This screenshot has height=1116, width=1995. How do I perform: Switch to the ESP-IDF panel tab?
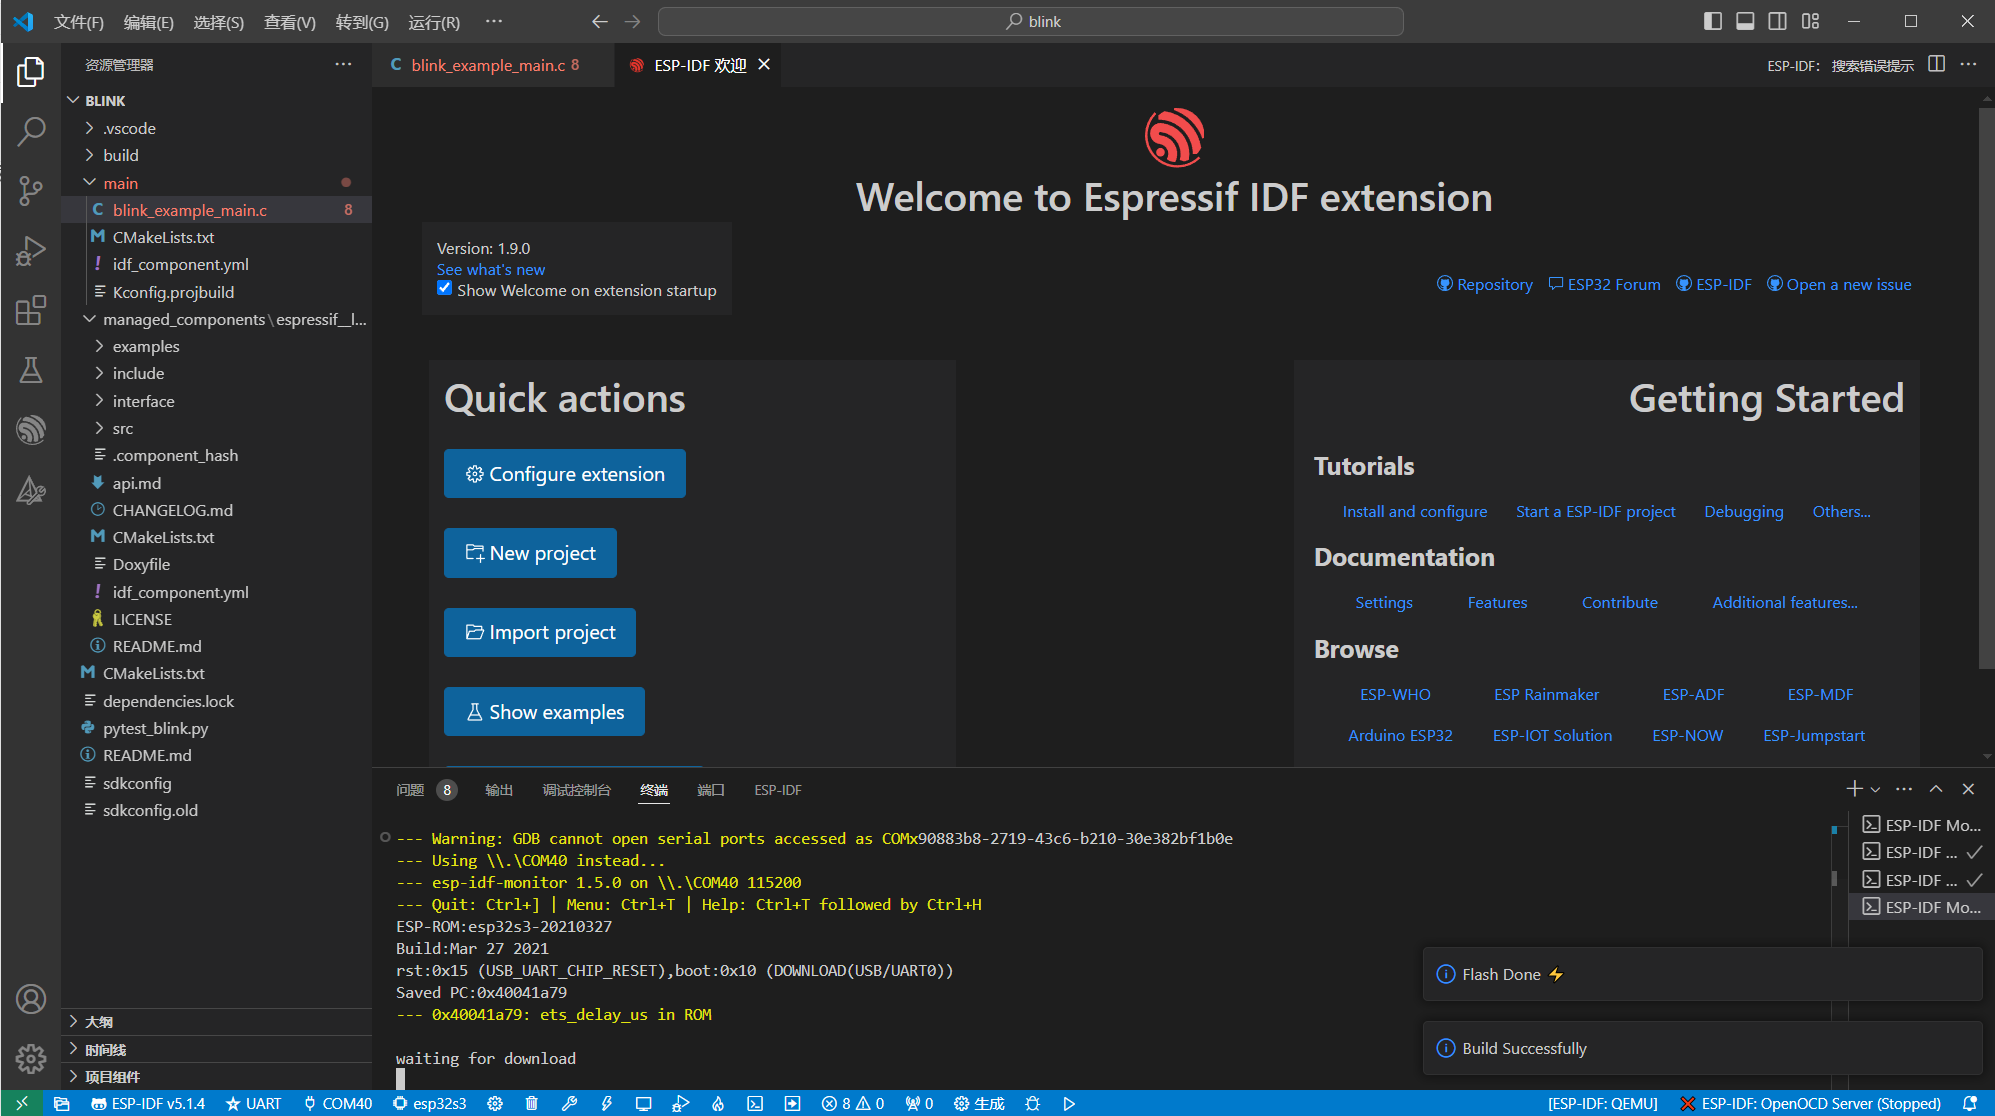(777, 790)
